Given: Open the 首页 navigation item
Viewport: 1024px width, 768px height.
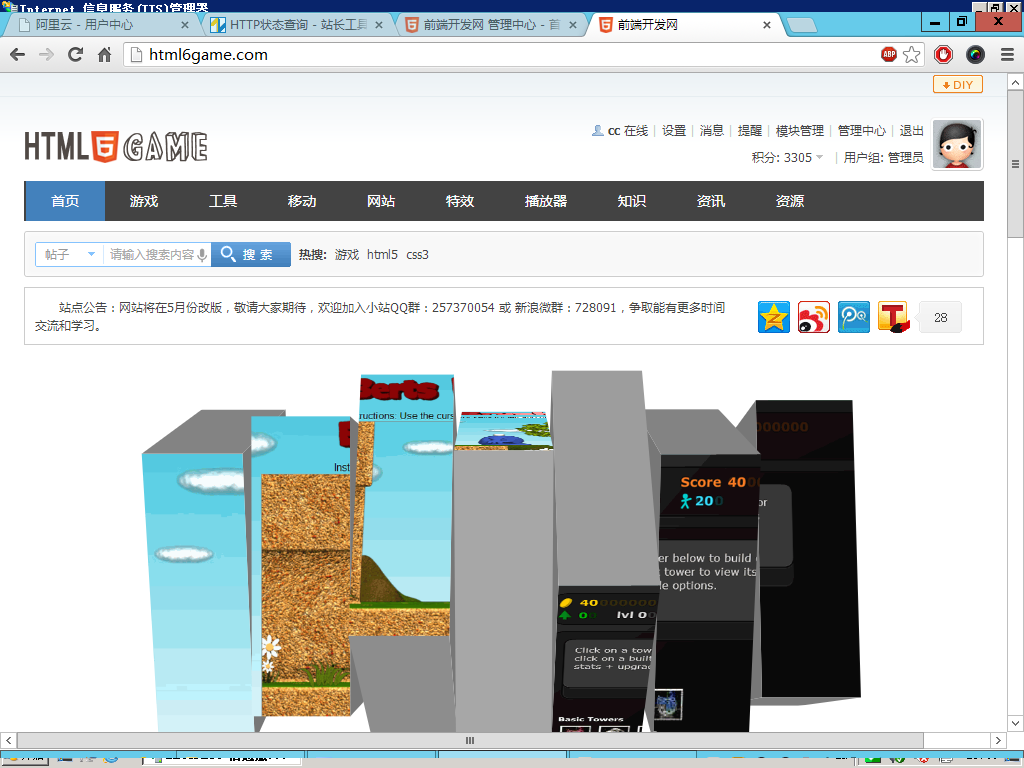Looking at the screenshot, I should (x=65, y=201).
